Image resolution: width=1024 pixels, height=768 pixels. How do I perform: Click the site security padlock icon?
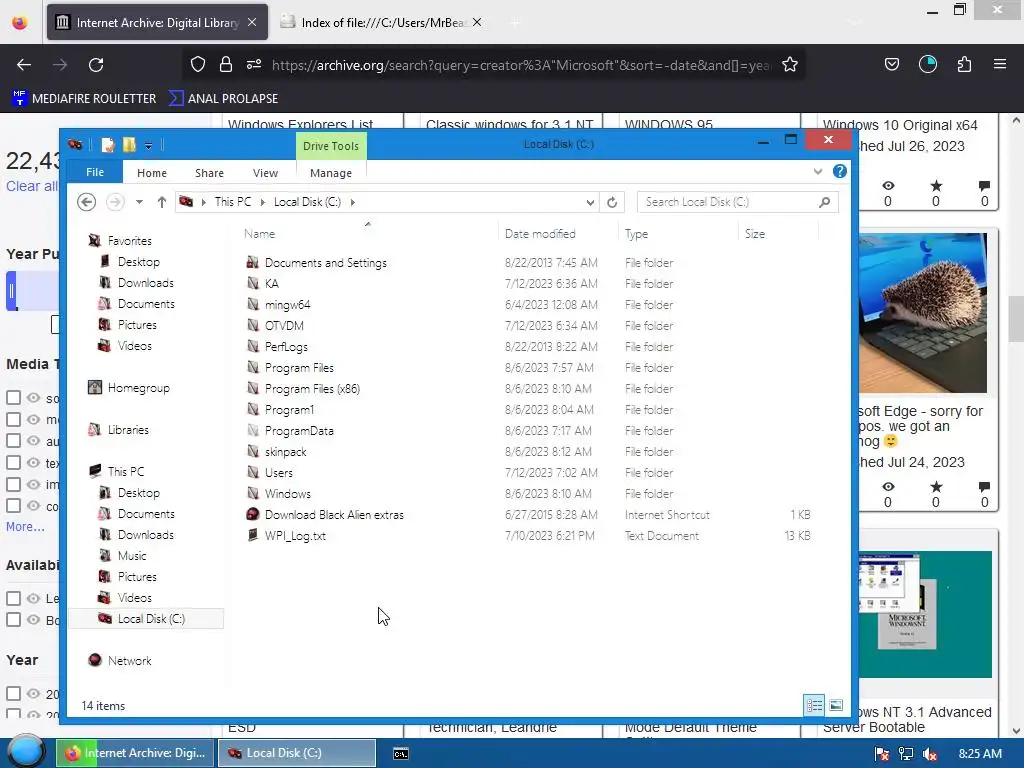pyautogui.click(x=226, y=64)
